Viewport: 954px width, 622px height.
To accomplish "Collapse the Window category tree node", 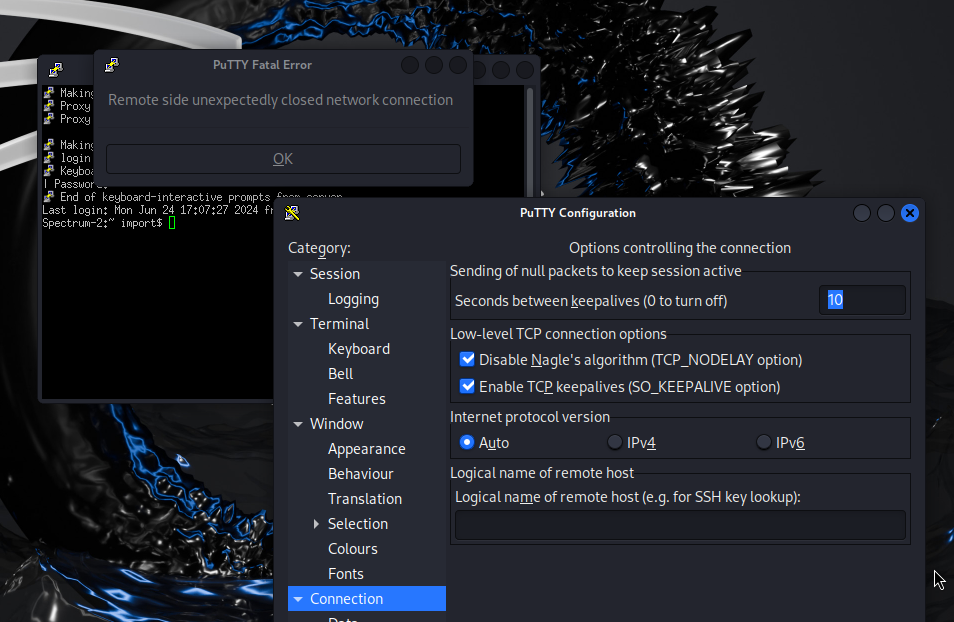I will coord(298,424).
